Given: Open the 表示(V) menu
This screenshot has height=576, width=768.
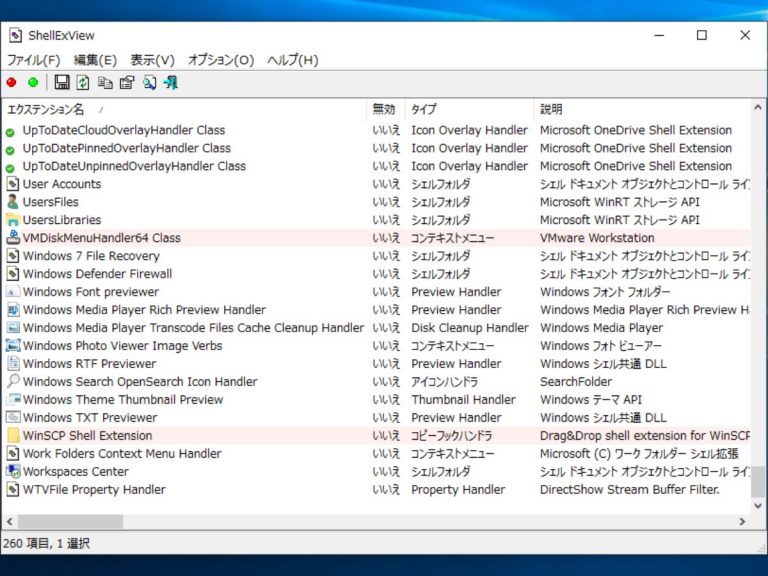Looking at the screenshot, I should click(x=152, y=60).
